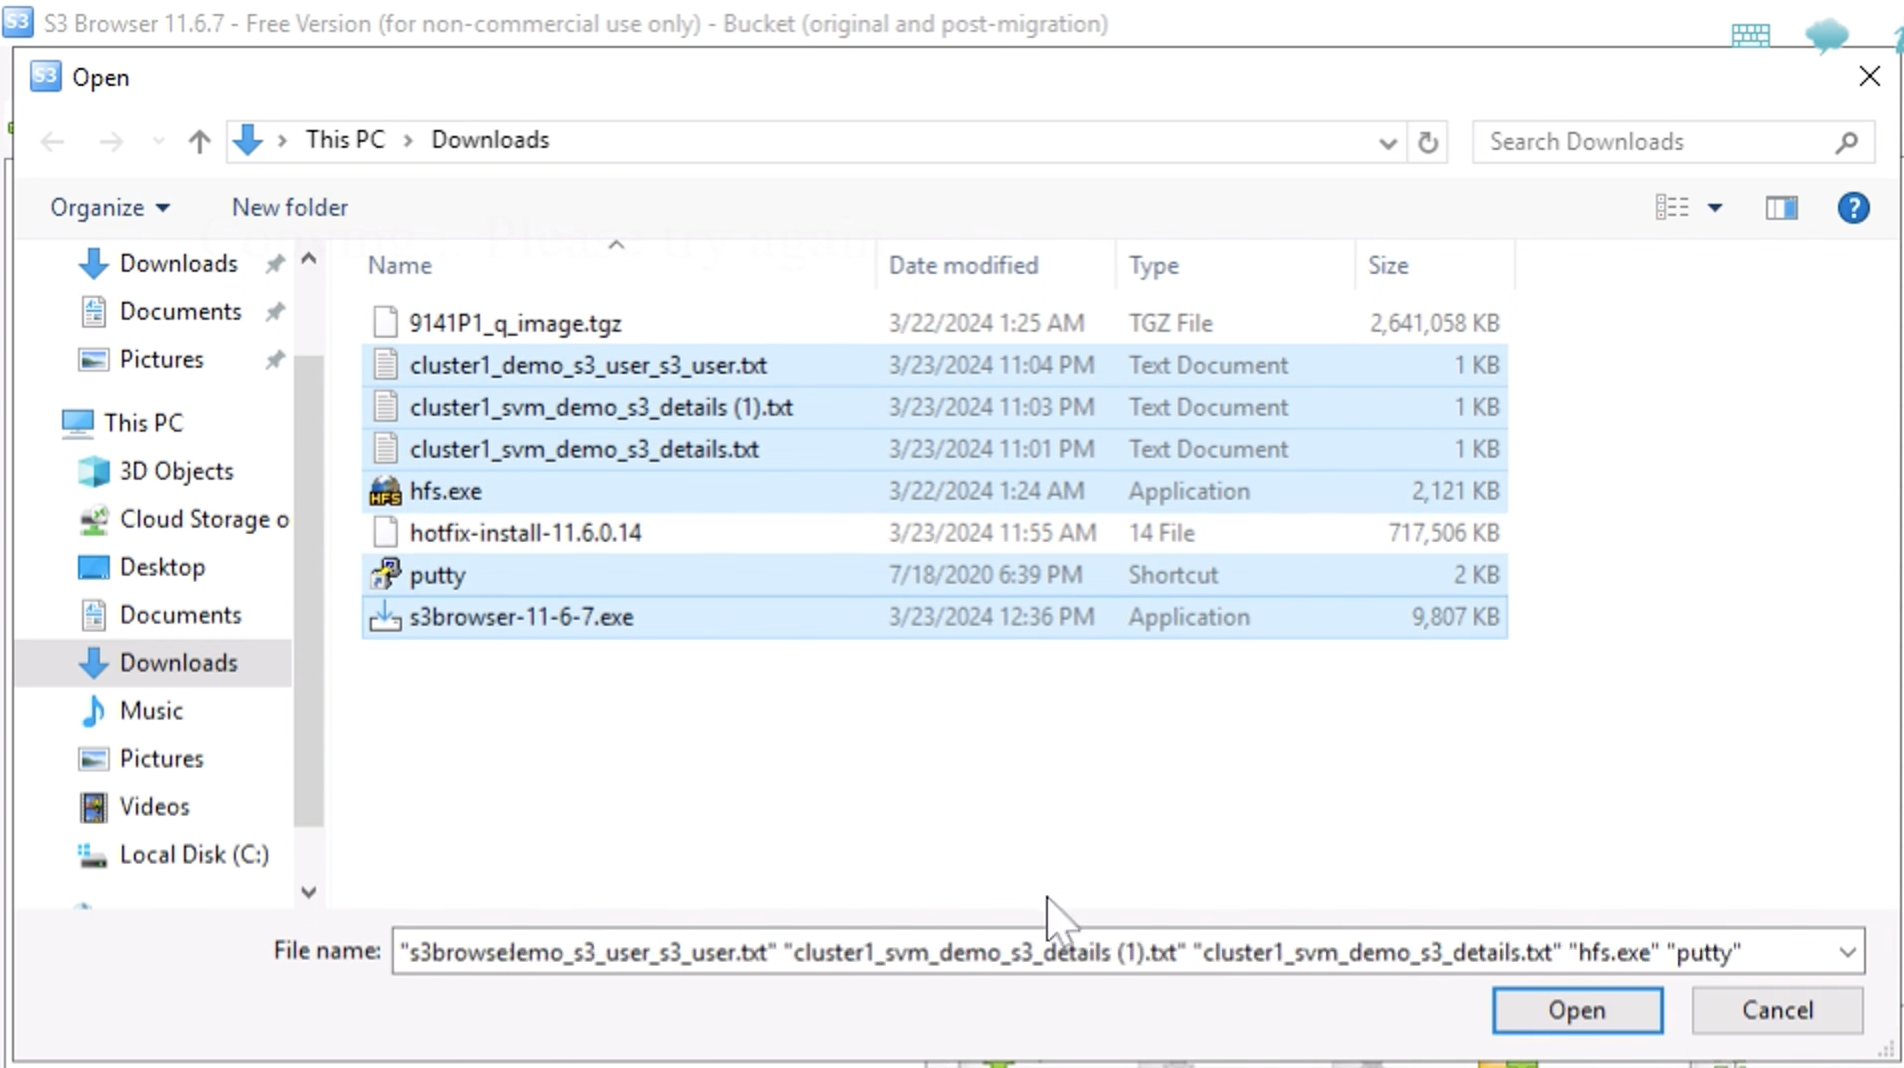The height and width of the screenshot is (1068, 1904).
Task: Expand the File name dropdown list
Action: [x=1847, y=952]
